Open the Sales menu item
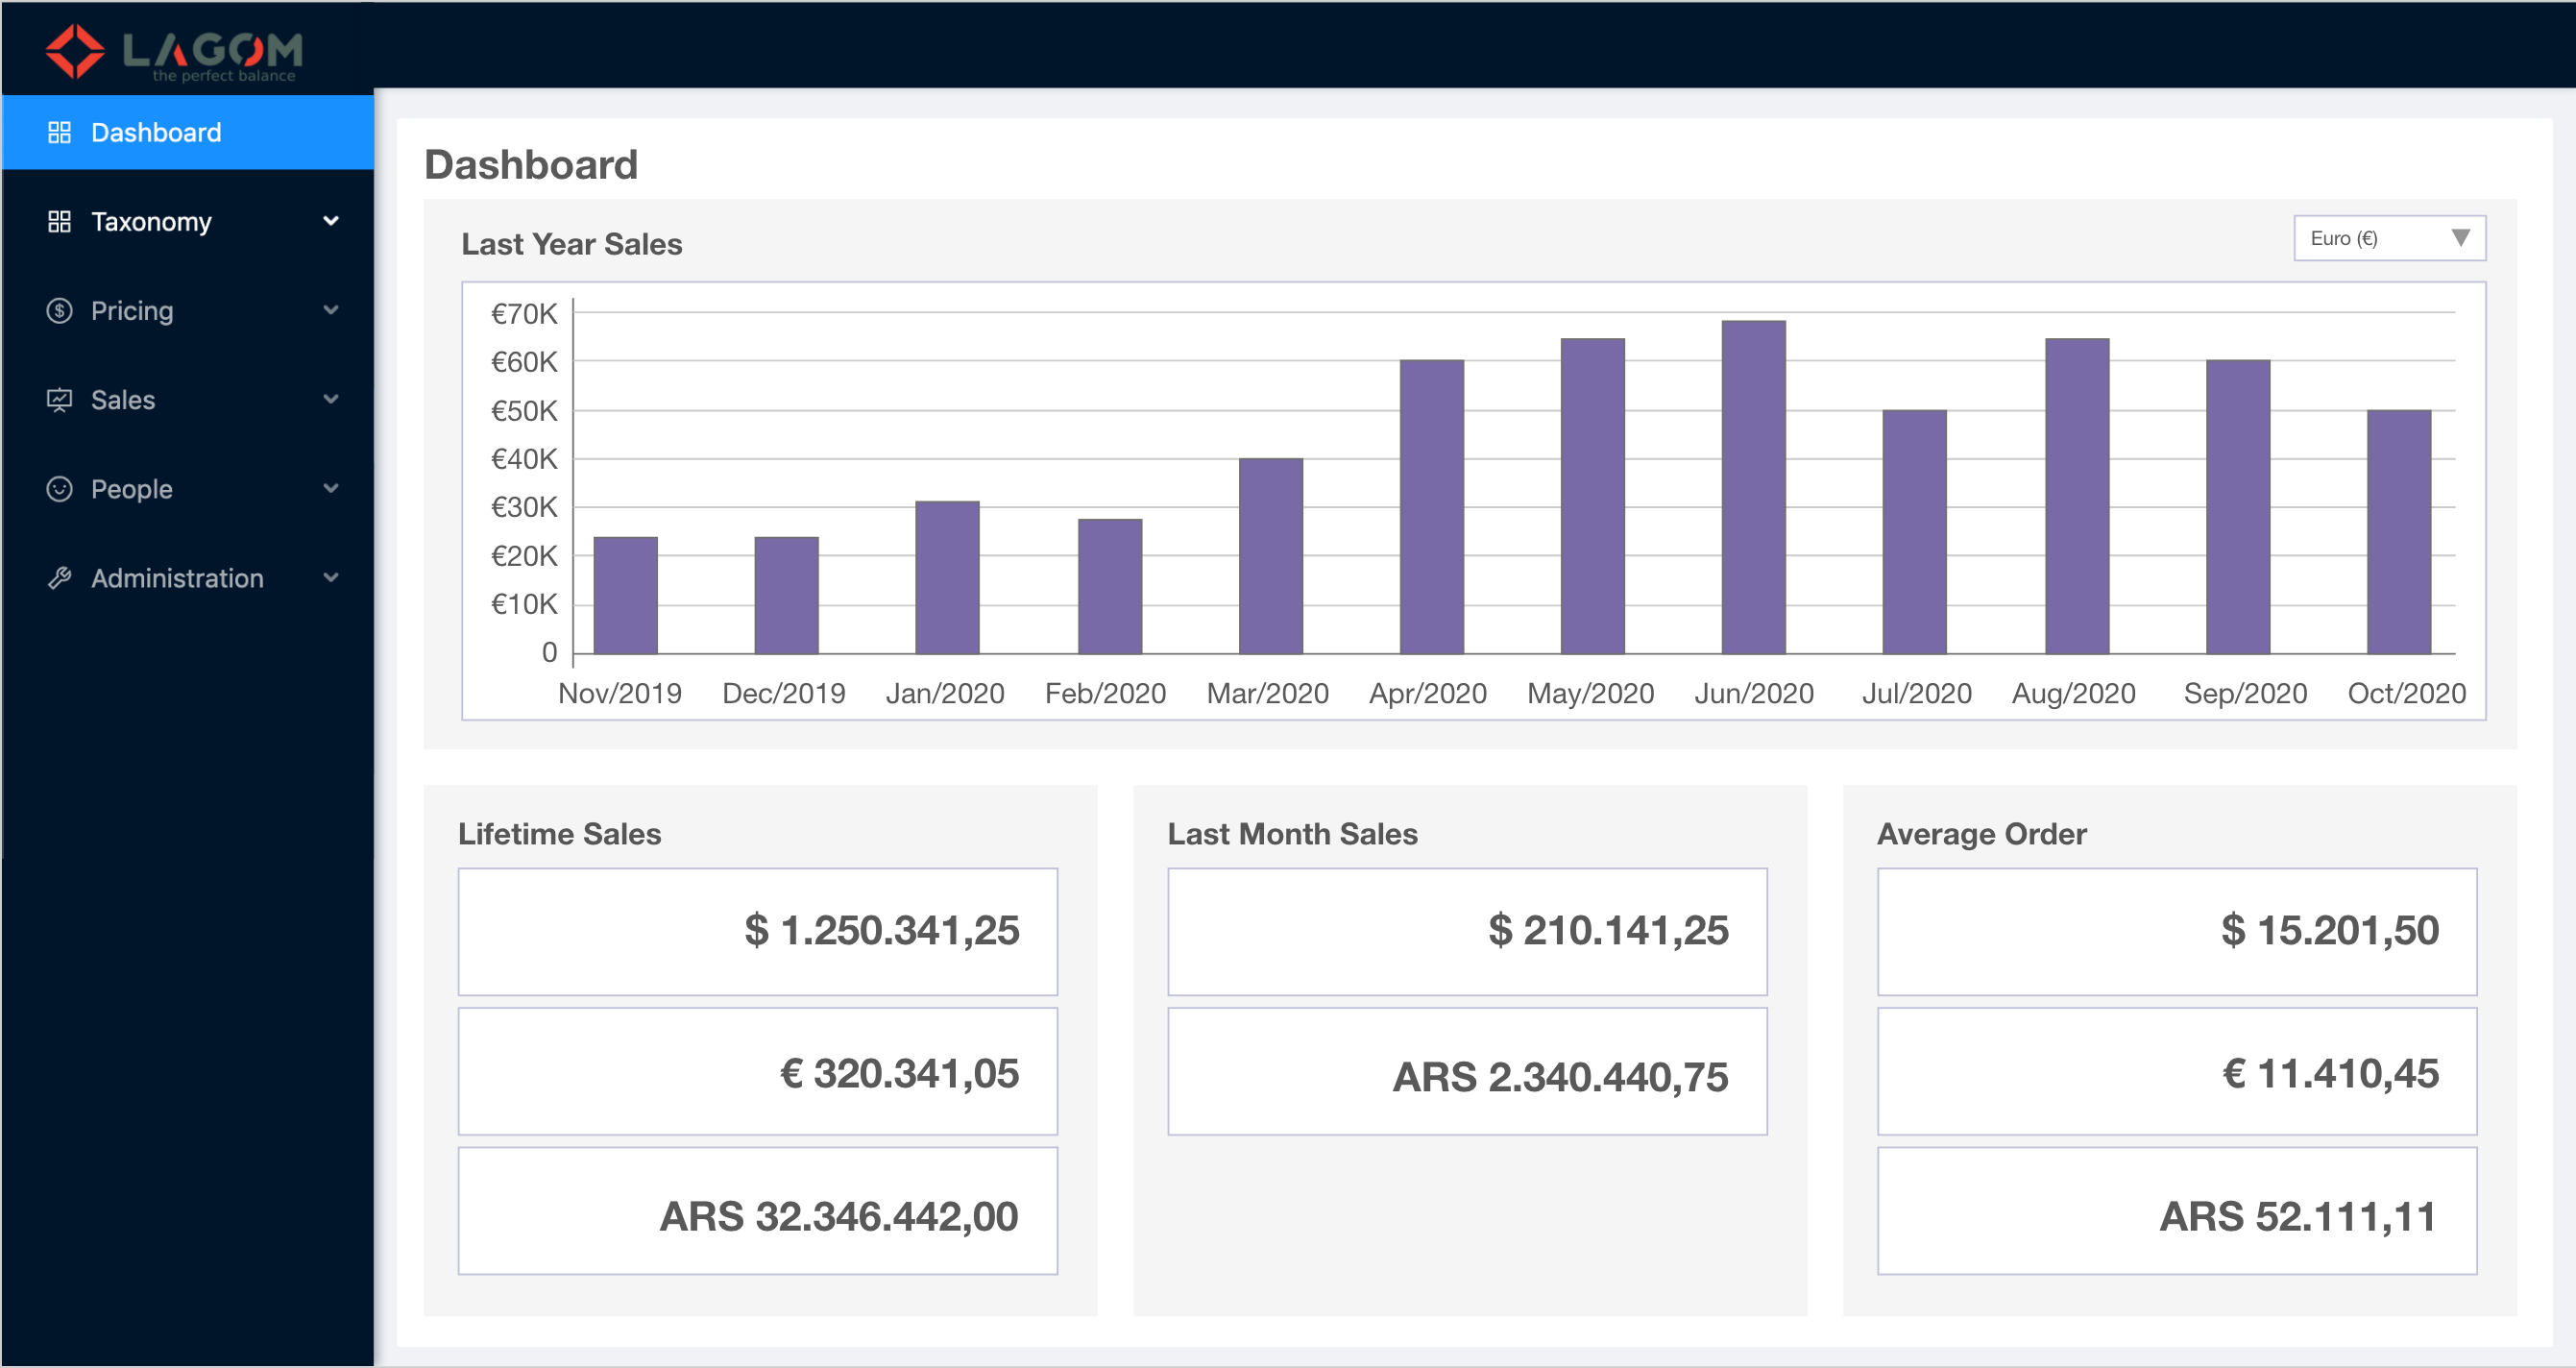Screen dimensions: 2576x1368 click(x=122, y=399)
